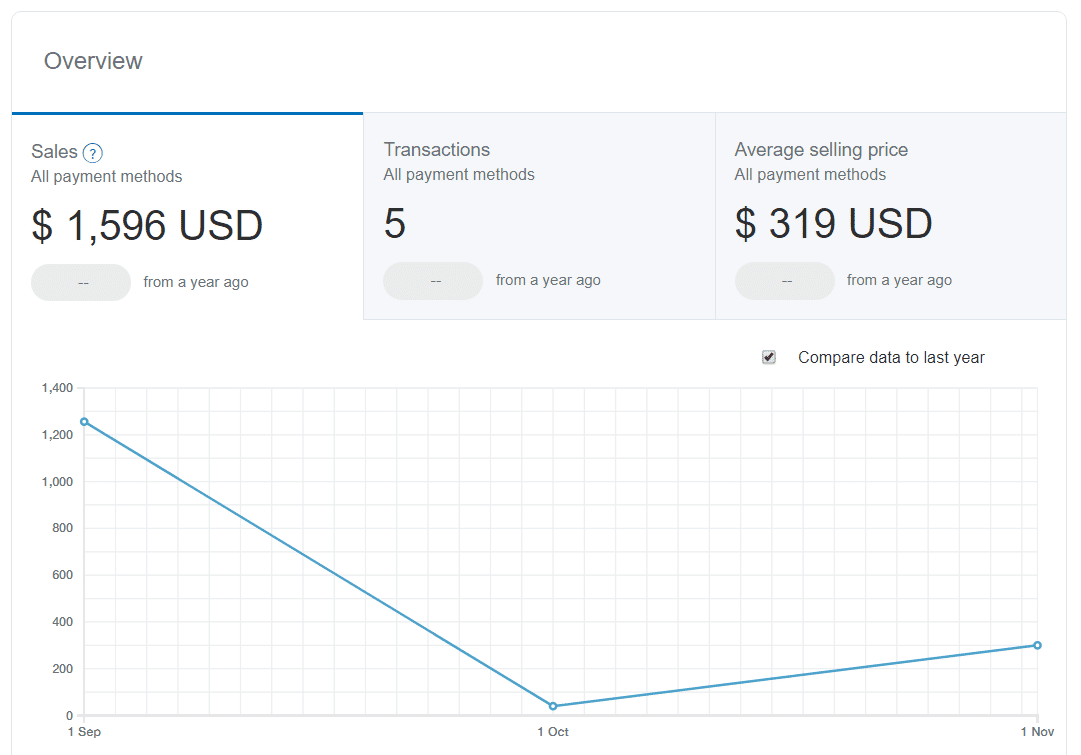Toggle Compare data to last year checkbox
Image resolution: width=1081 pixels, height=755 pixels.
(x=769, y=357)
